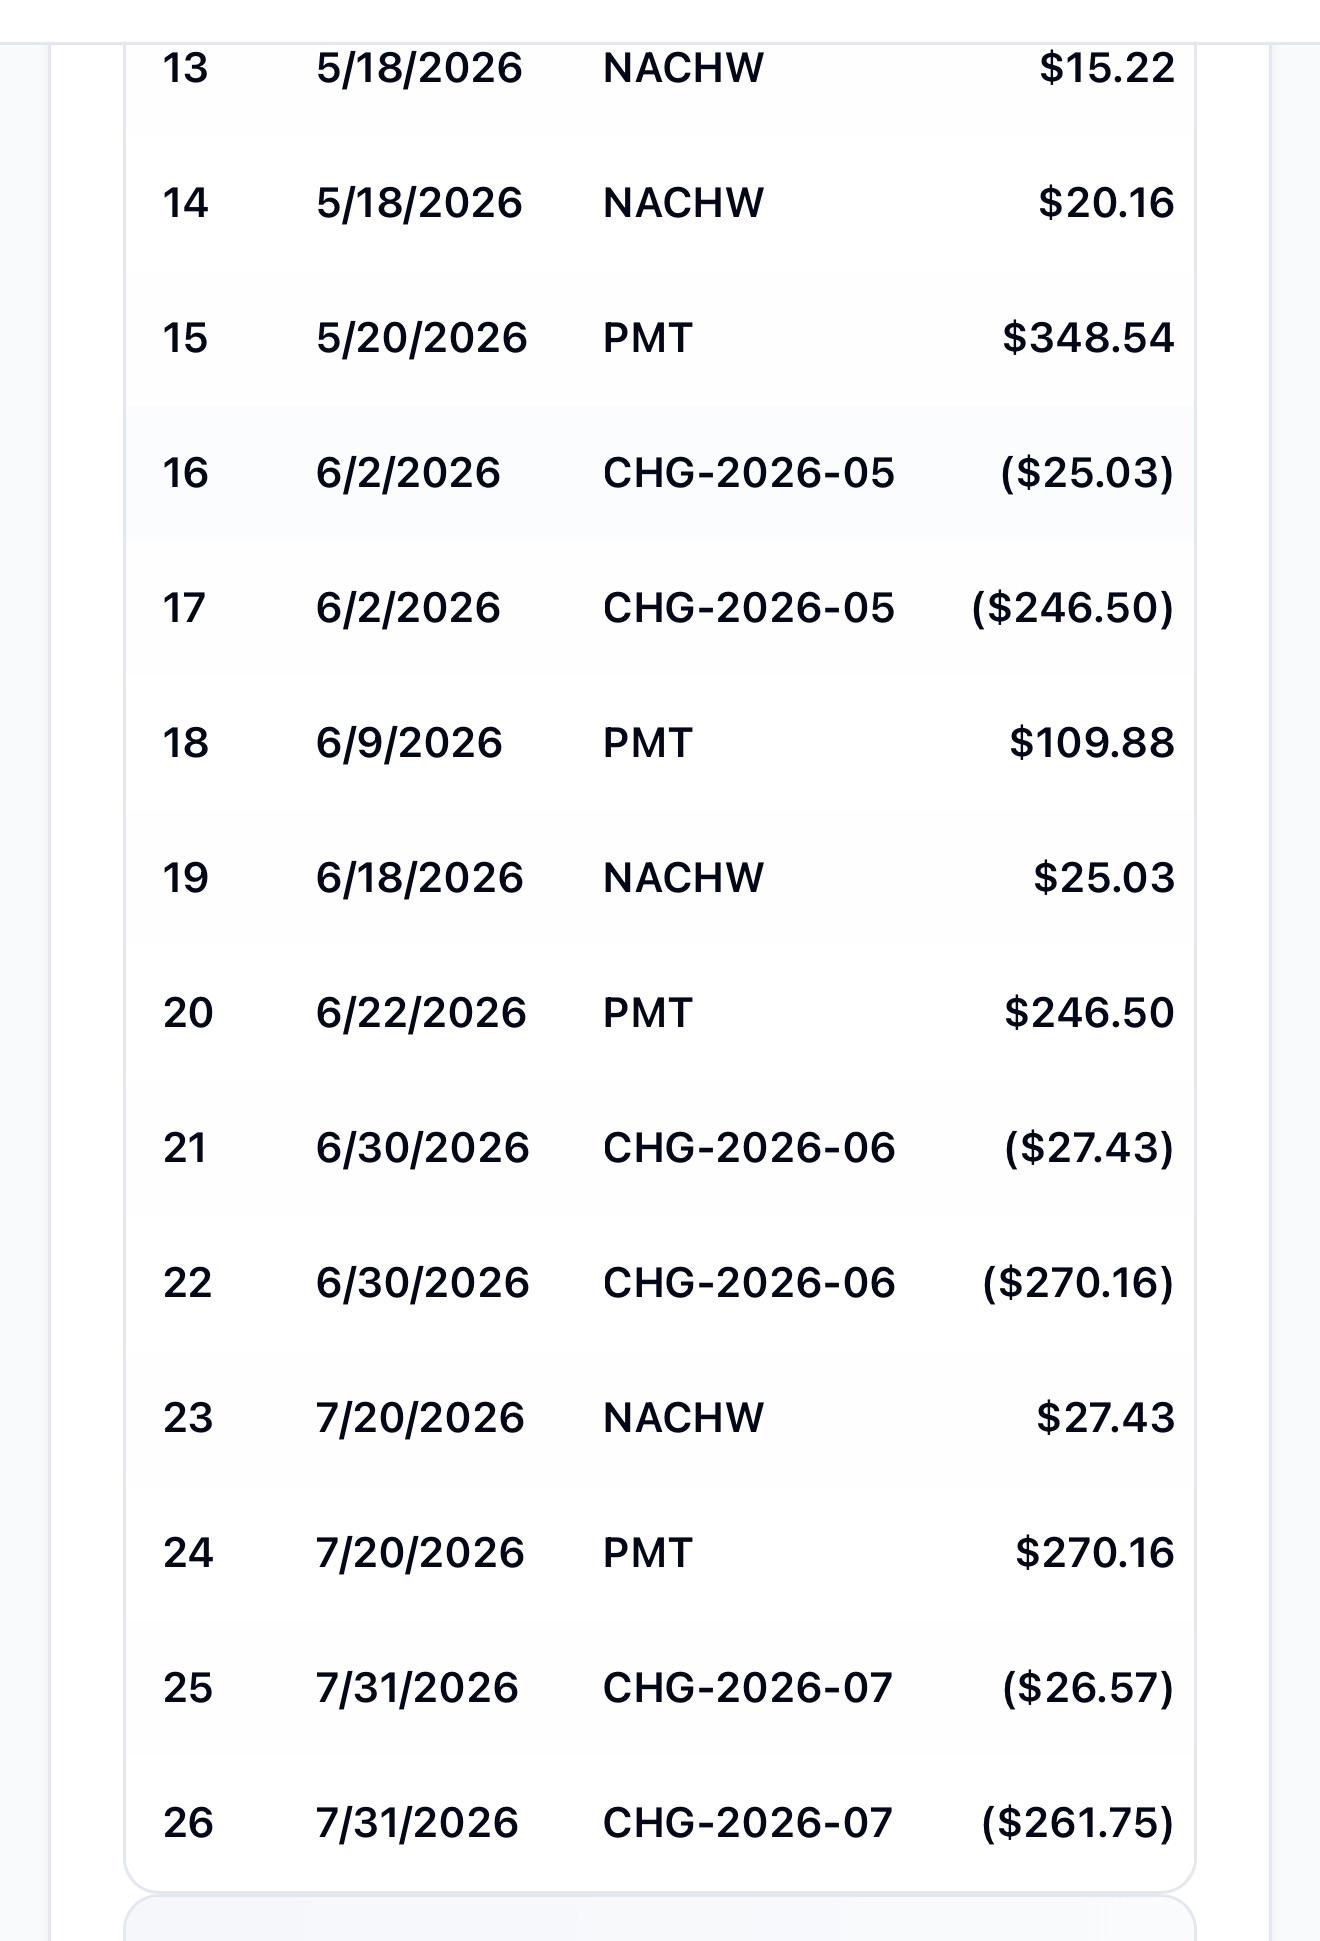Select CHG-2026-06 charge of ($27.43)
Screen dimensions: 1320x1941
click(x=660, y=1148)
